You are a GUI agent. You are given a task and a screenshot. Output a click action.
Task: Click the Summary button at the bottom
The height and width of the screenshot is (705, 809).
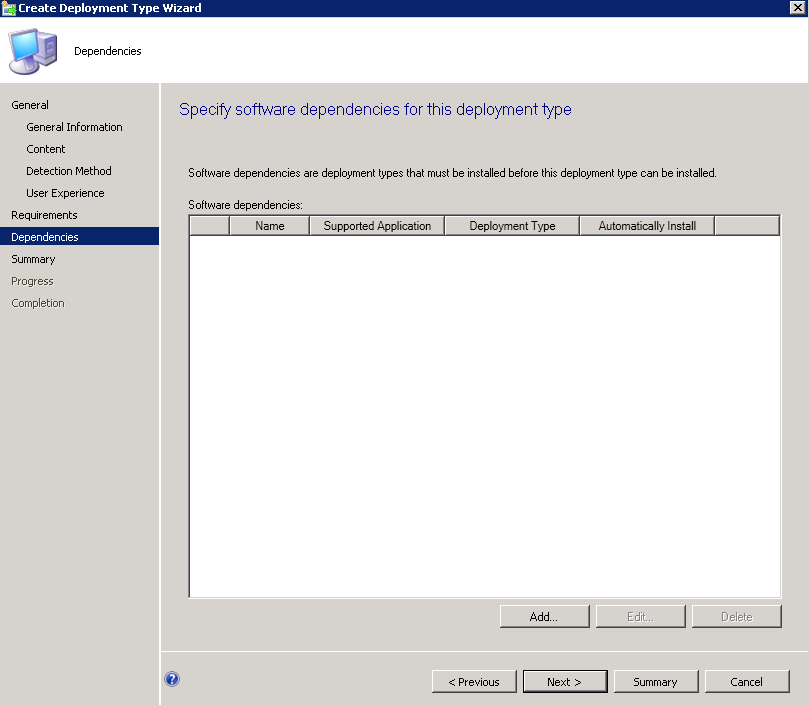(656, 682)
